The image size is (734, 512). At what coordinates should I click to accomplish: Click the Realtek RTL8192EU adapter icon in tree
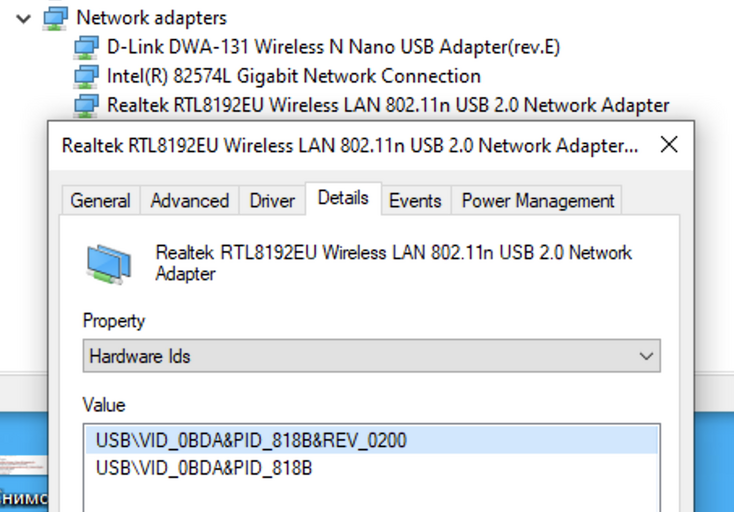click(x=86, y=106)
